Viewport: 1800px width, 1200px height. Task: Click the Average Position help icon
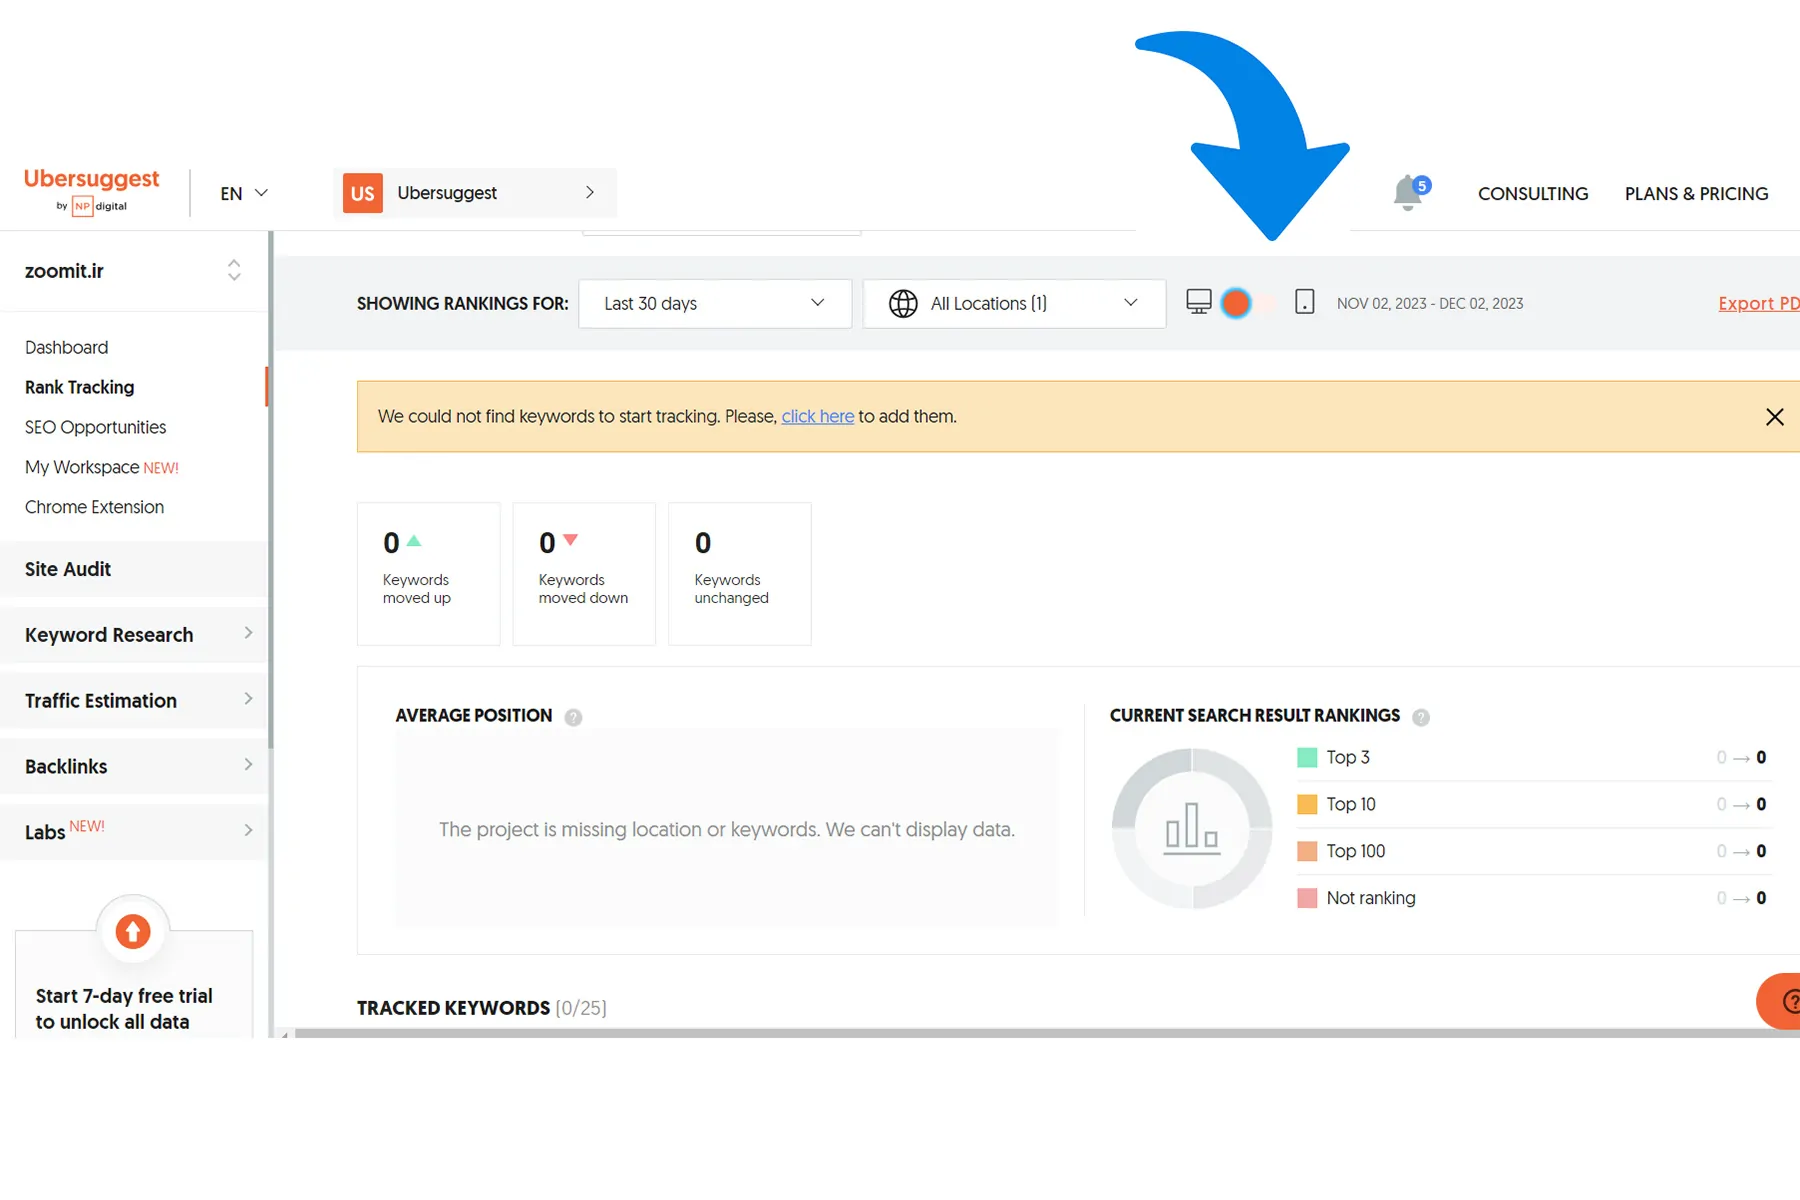(573, 717)
